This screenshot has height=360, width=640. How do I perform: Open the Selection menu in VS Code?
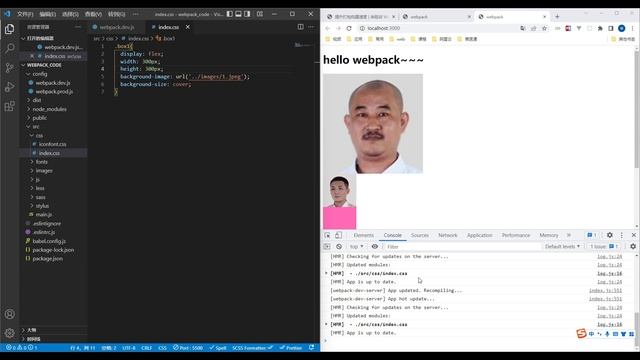point(70,14)
